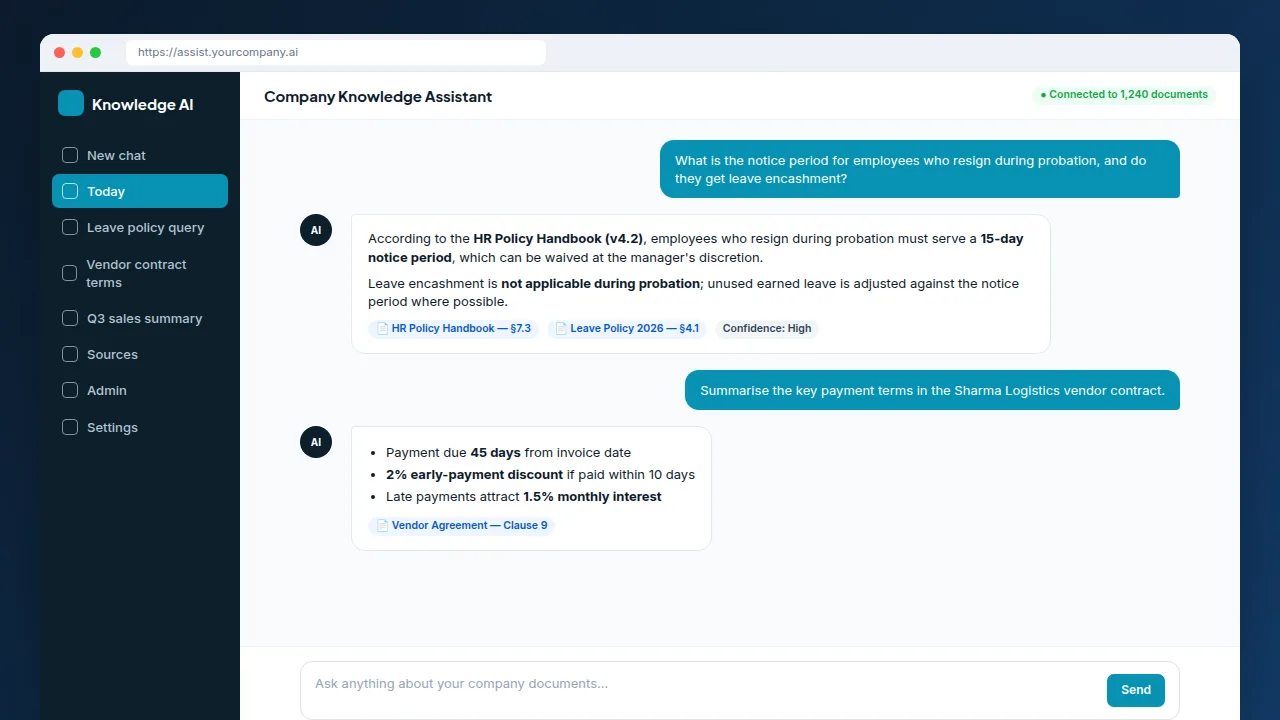Open the Vendor contract terms chat
Image resolution: width=1280 pixels, height=720 pixels.
tap(140, 273)
